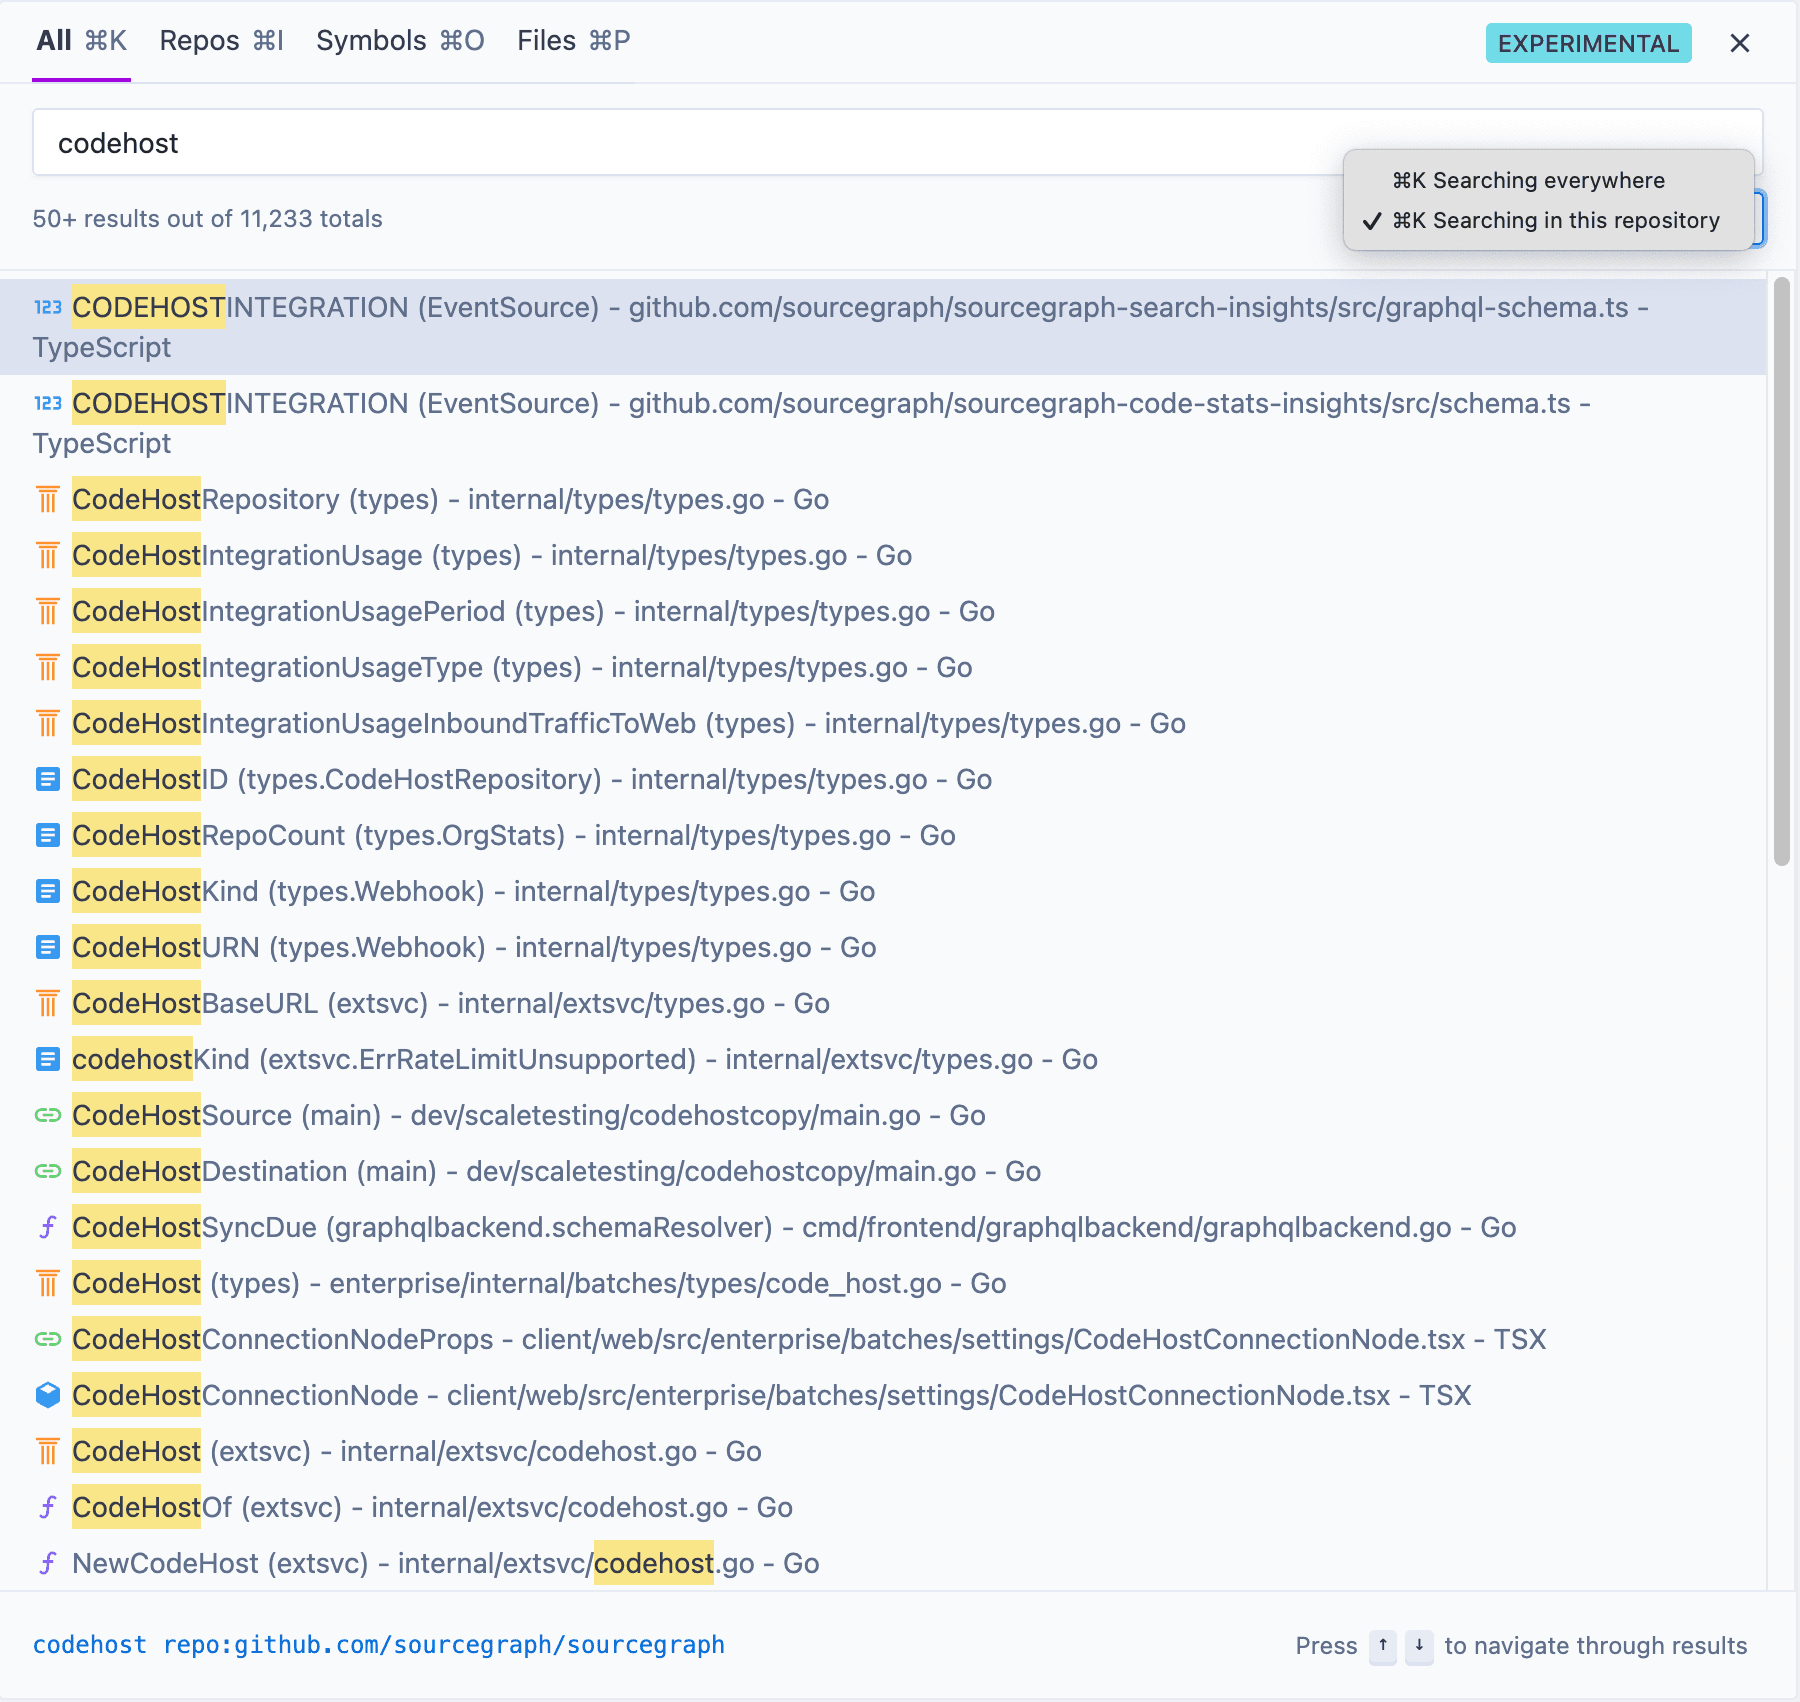The width and height of the screenshot is (1800, 1702).
Task: Open CodeHostBaseURL (extsvc) result
Action: 883,1003
